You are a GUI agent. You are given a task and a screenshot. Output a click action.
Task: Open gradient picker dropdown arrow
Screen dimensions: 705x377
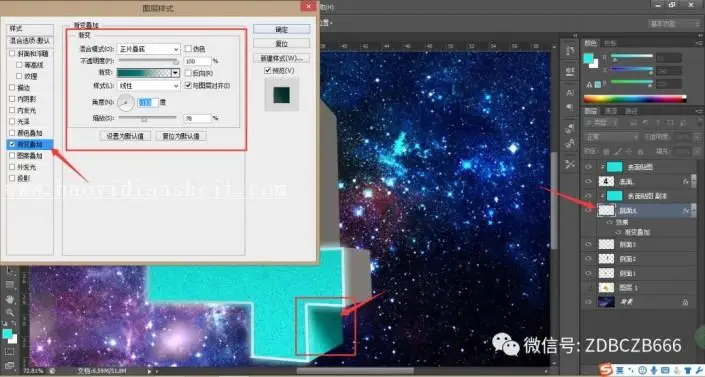(x=175, y=73)
